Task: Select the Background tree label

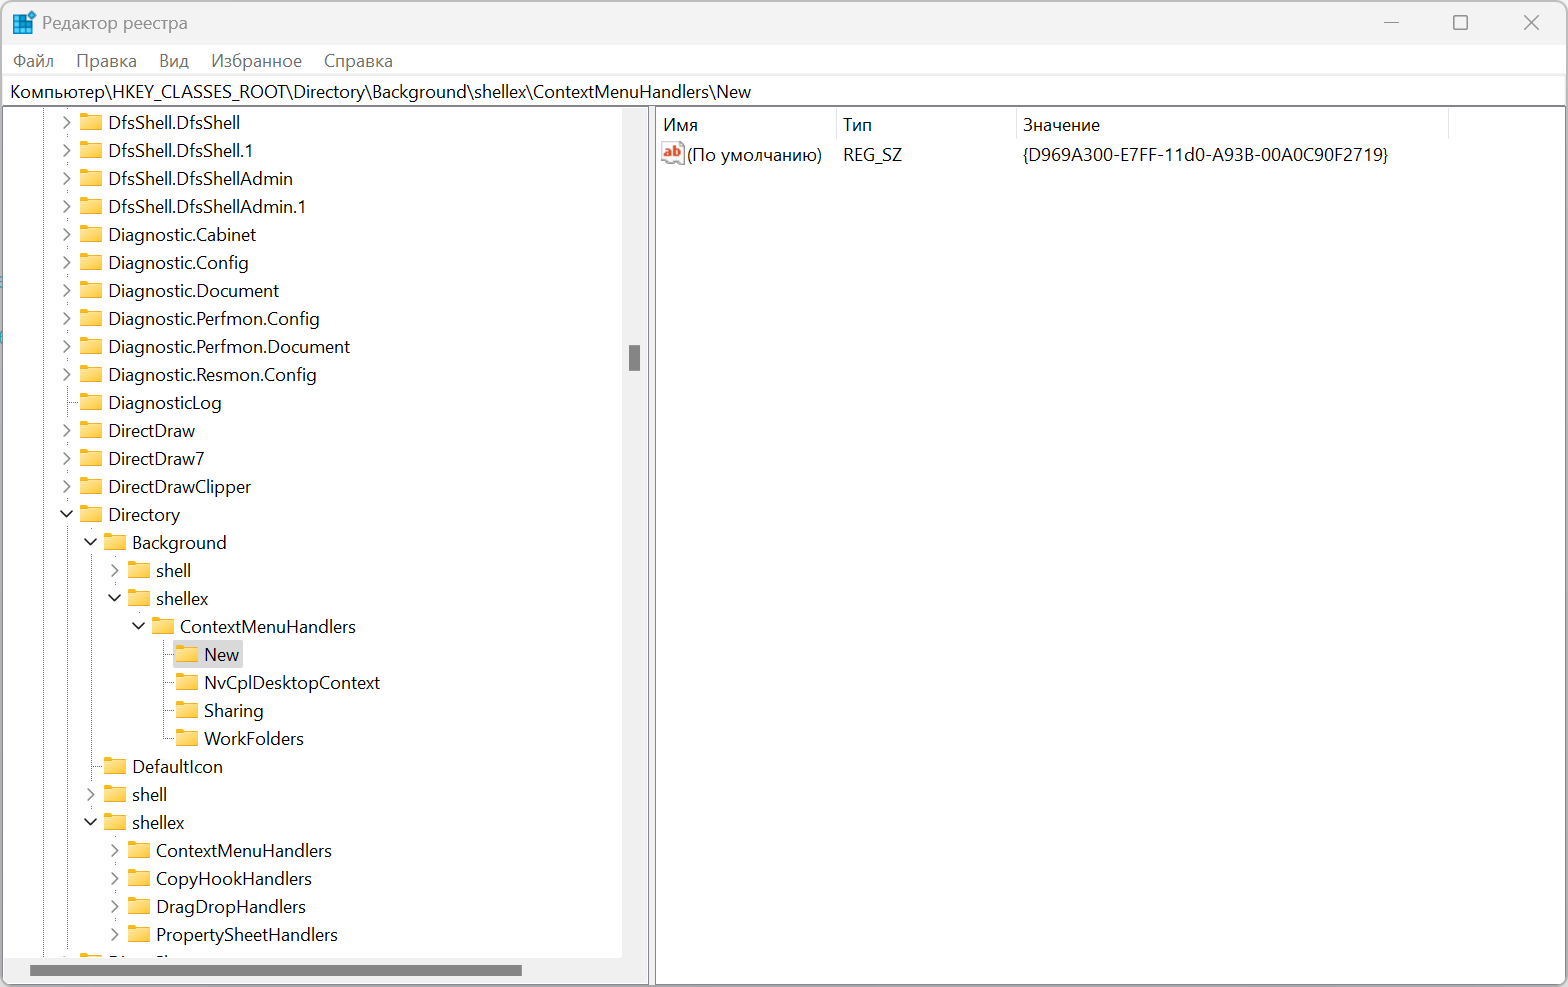Action: (179, 542)
